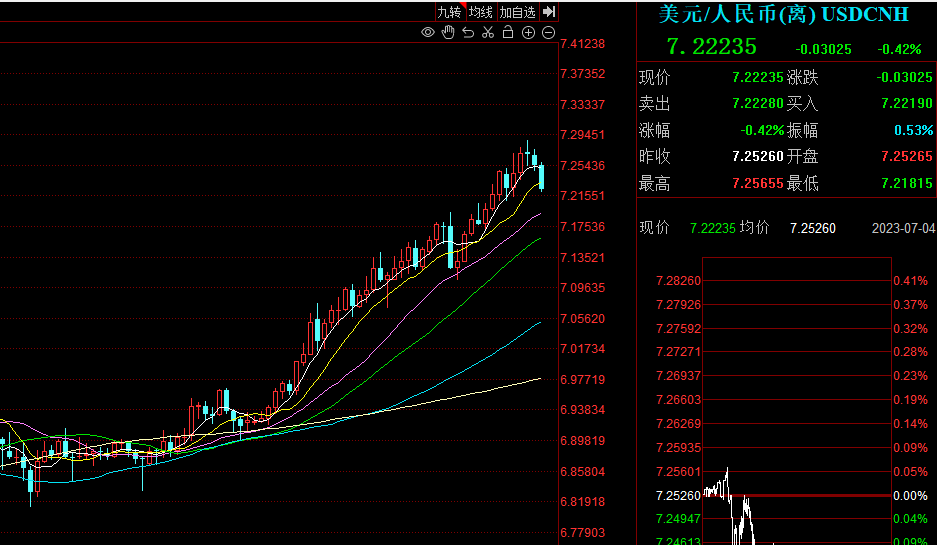Click the 卖出 price 7.22280

(758, 103)
